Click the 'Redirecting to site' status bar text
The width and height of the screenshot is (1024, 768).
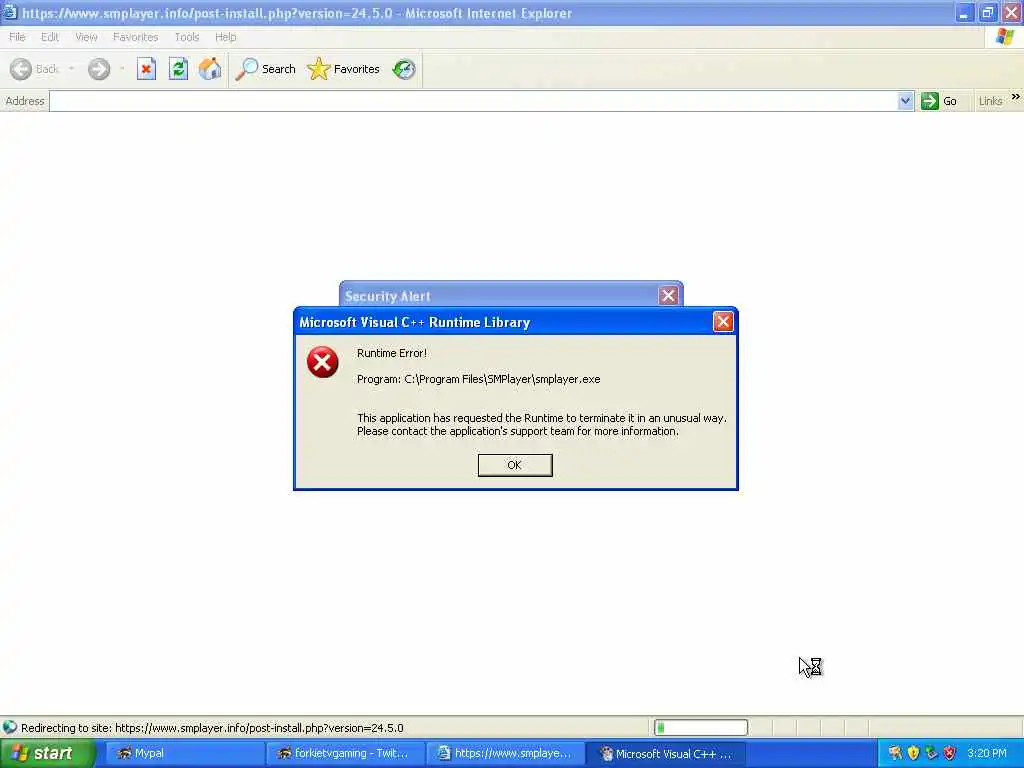coord(212,728)
